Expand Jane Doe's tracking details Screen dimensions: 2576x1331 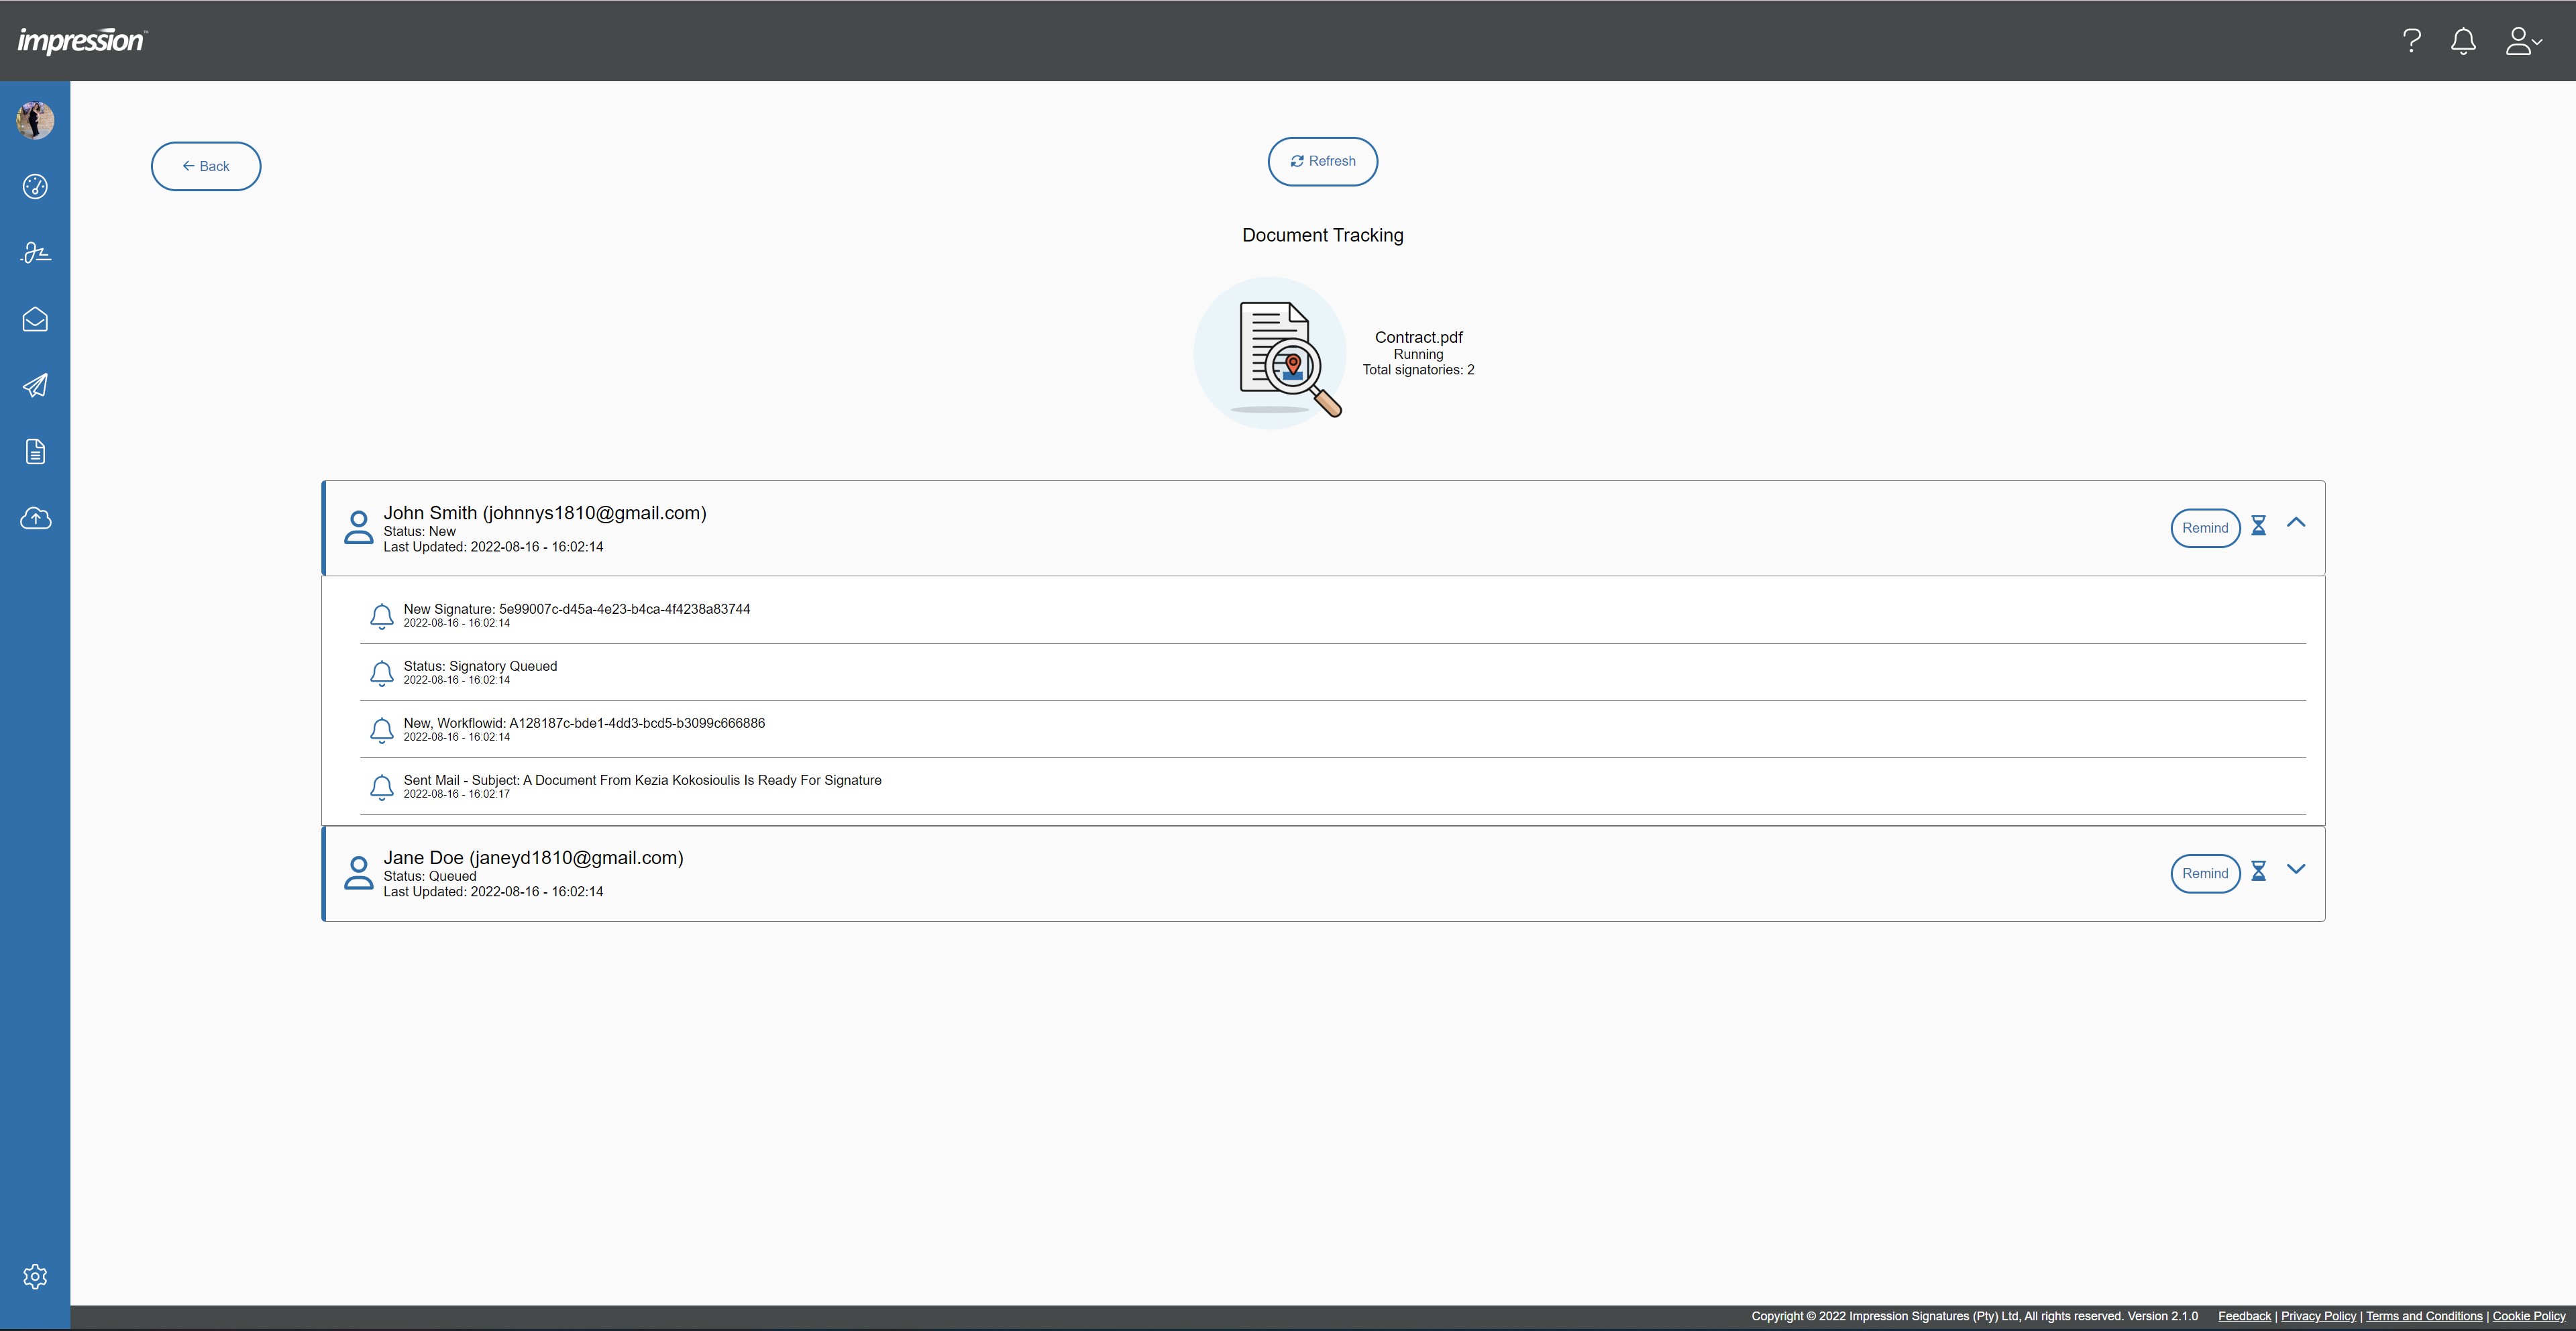(2296, 869)
